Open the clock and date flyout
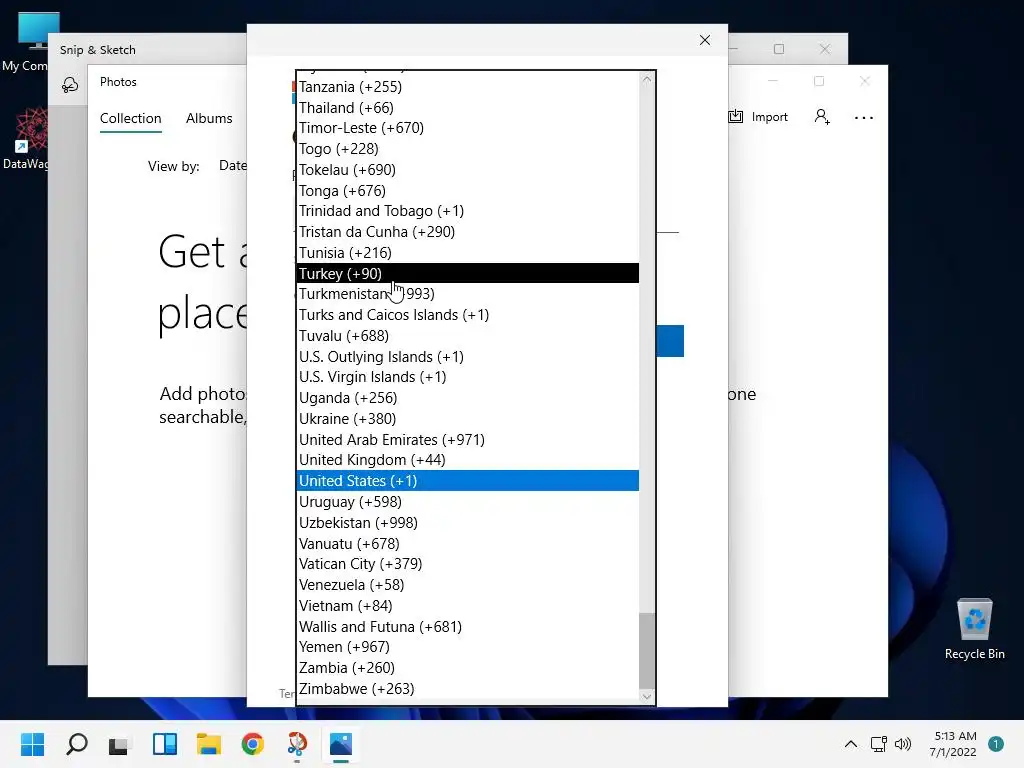1024x768 pixels. click(953, 744)
